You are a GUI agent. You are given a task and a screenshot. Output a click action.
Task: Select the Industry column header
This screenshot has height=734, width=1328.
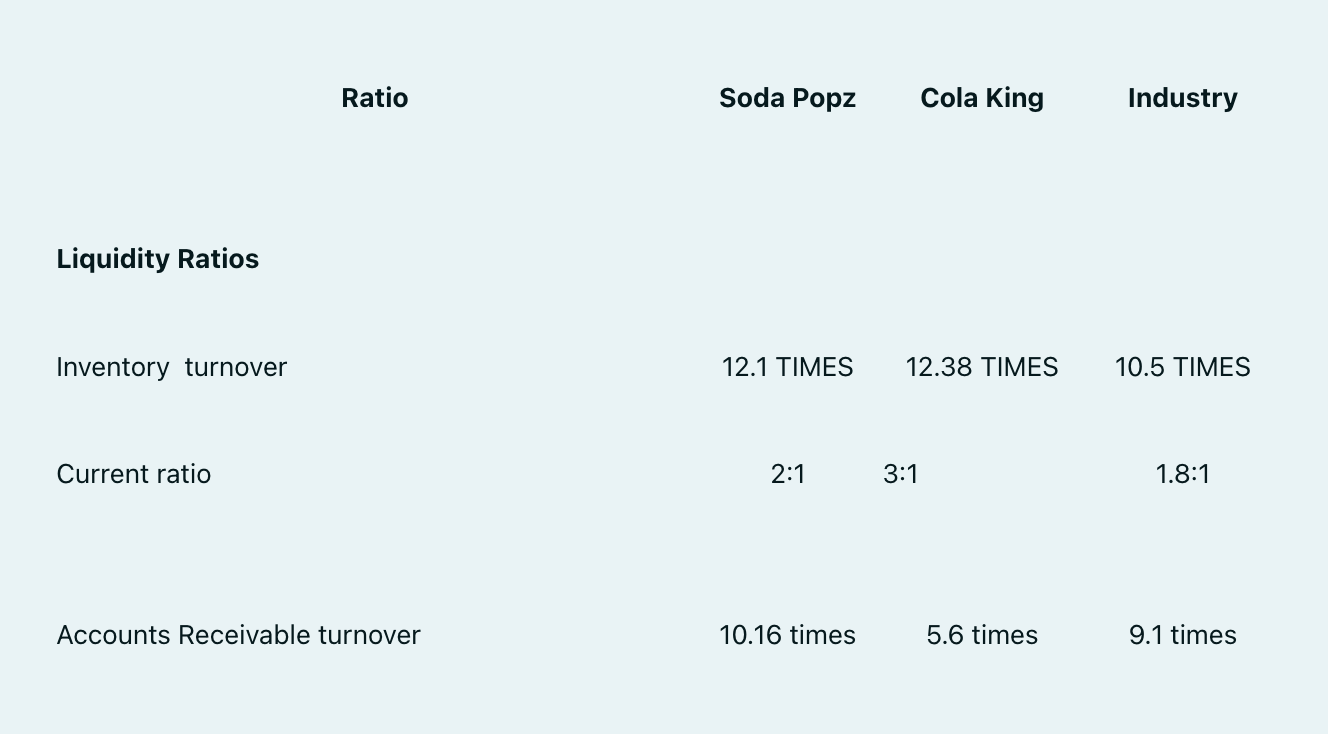pyautogui.click(x=1182, y=98)
